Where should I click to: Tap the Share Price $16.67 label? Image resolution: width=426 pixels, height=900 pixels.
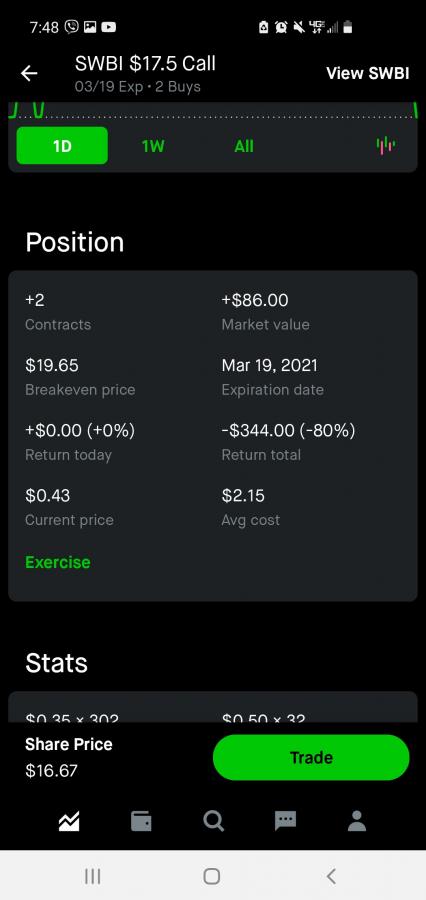68,757
